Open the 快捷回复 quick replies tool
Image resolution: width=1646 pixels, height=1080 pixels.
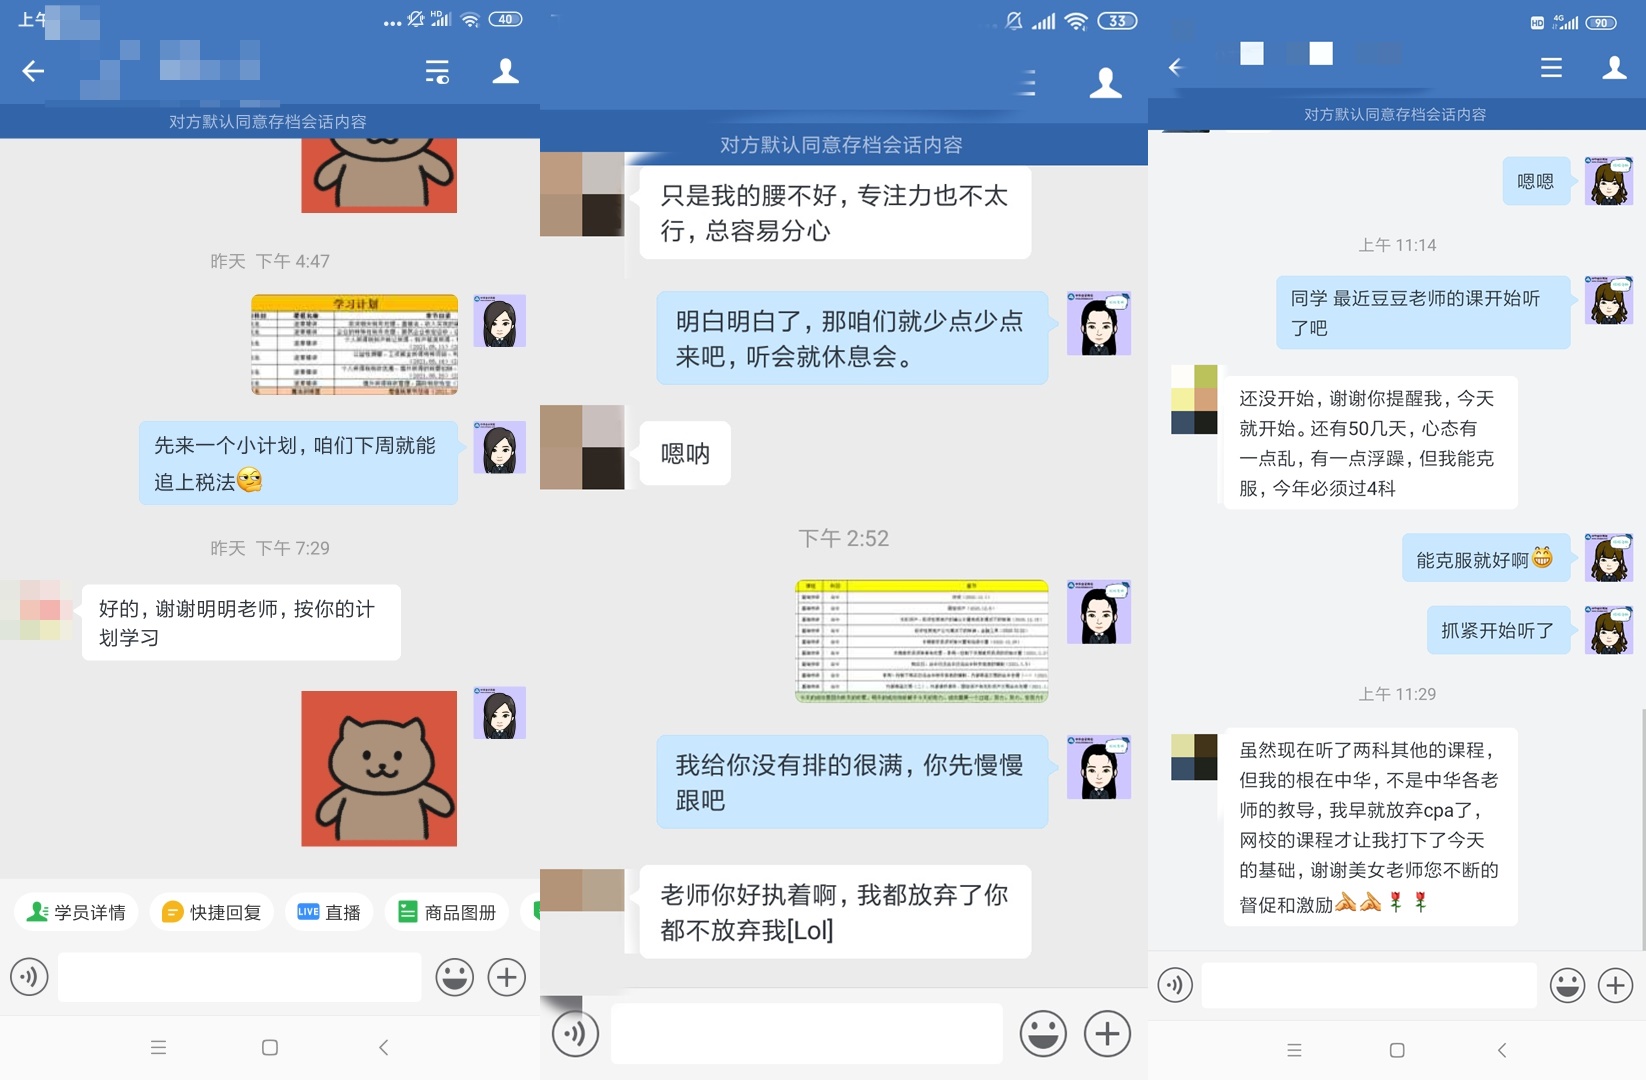[x=211, y=911]
